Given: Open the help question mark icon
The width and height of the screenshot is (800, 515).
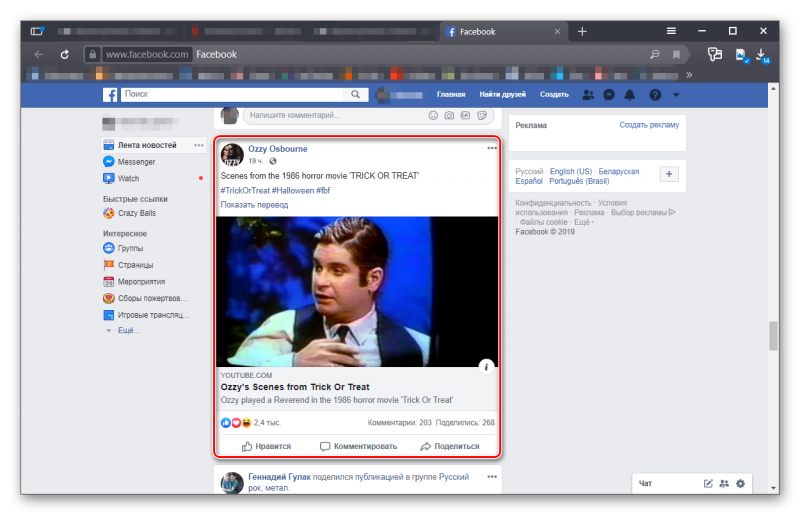Looking at the screenshot, I should [x=655, y=95].
